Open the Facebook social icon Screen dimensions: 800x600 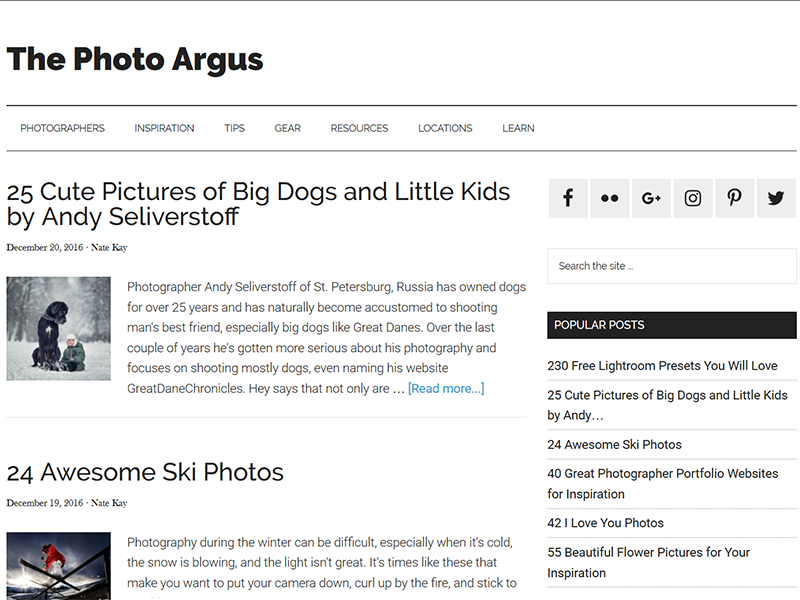tap(567, 198)
